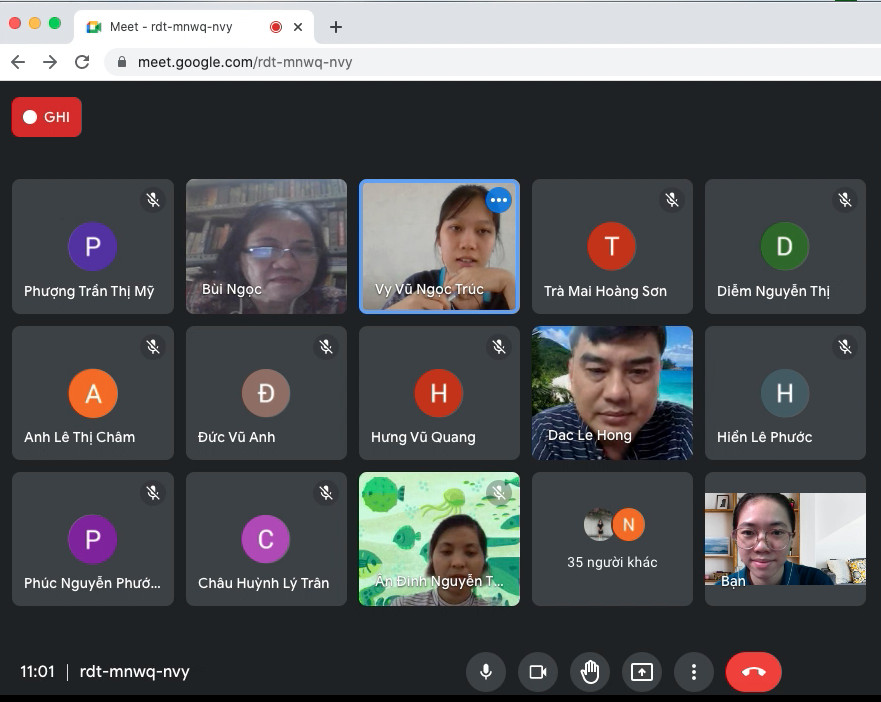Click the Vy Vũ Ngọc Trúc video tile
881x702 pixels.
[x=439, y=246]
